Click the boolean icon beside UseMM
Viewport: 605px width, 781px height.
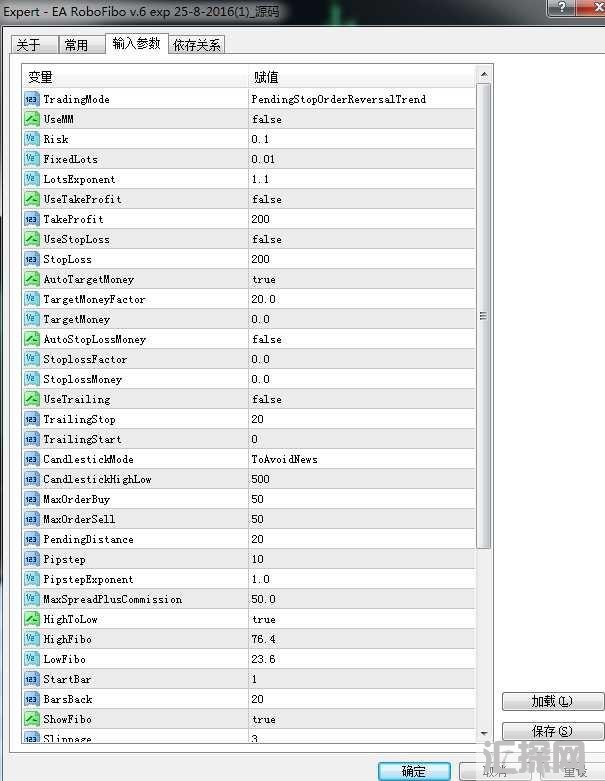(x=31, y=119)
